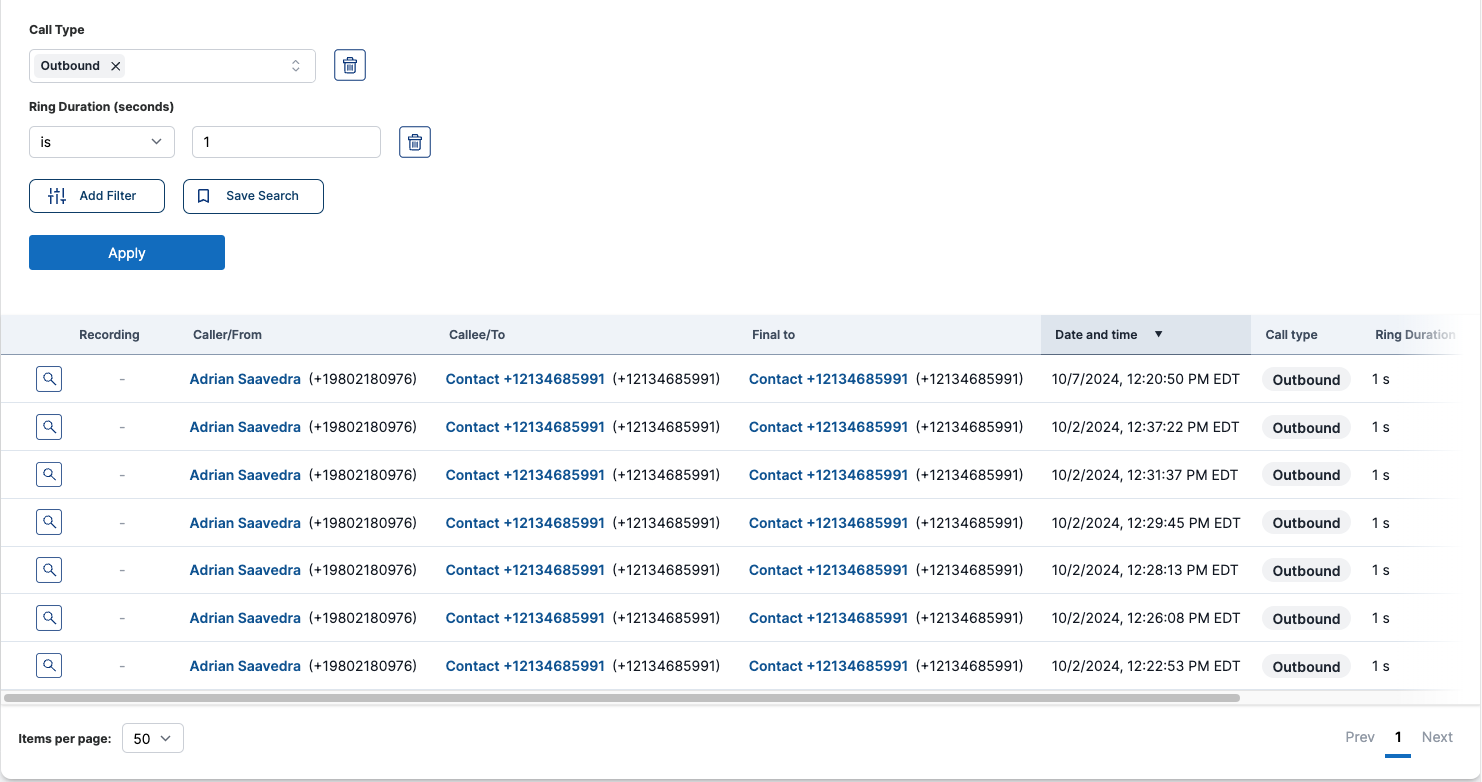Click the Save Search button
Image resolution: width=1482 pixels, height=782 pixels.
pos(253,196)
